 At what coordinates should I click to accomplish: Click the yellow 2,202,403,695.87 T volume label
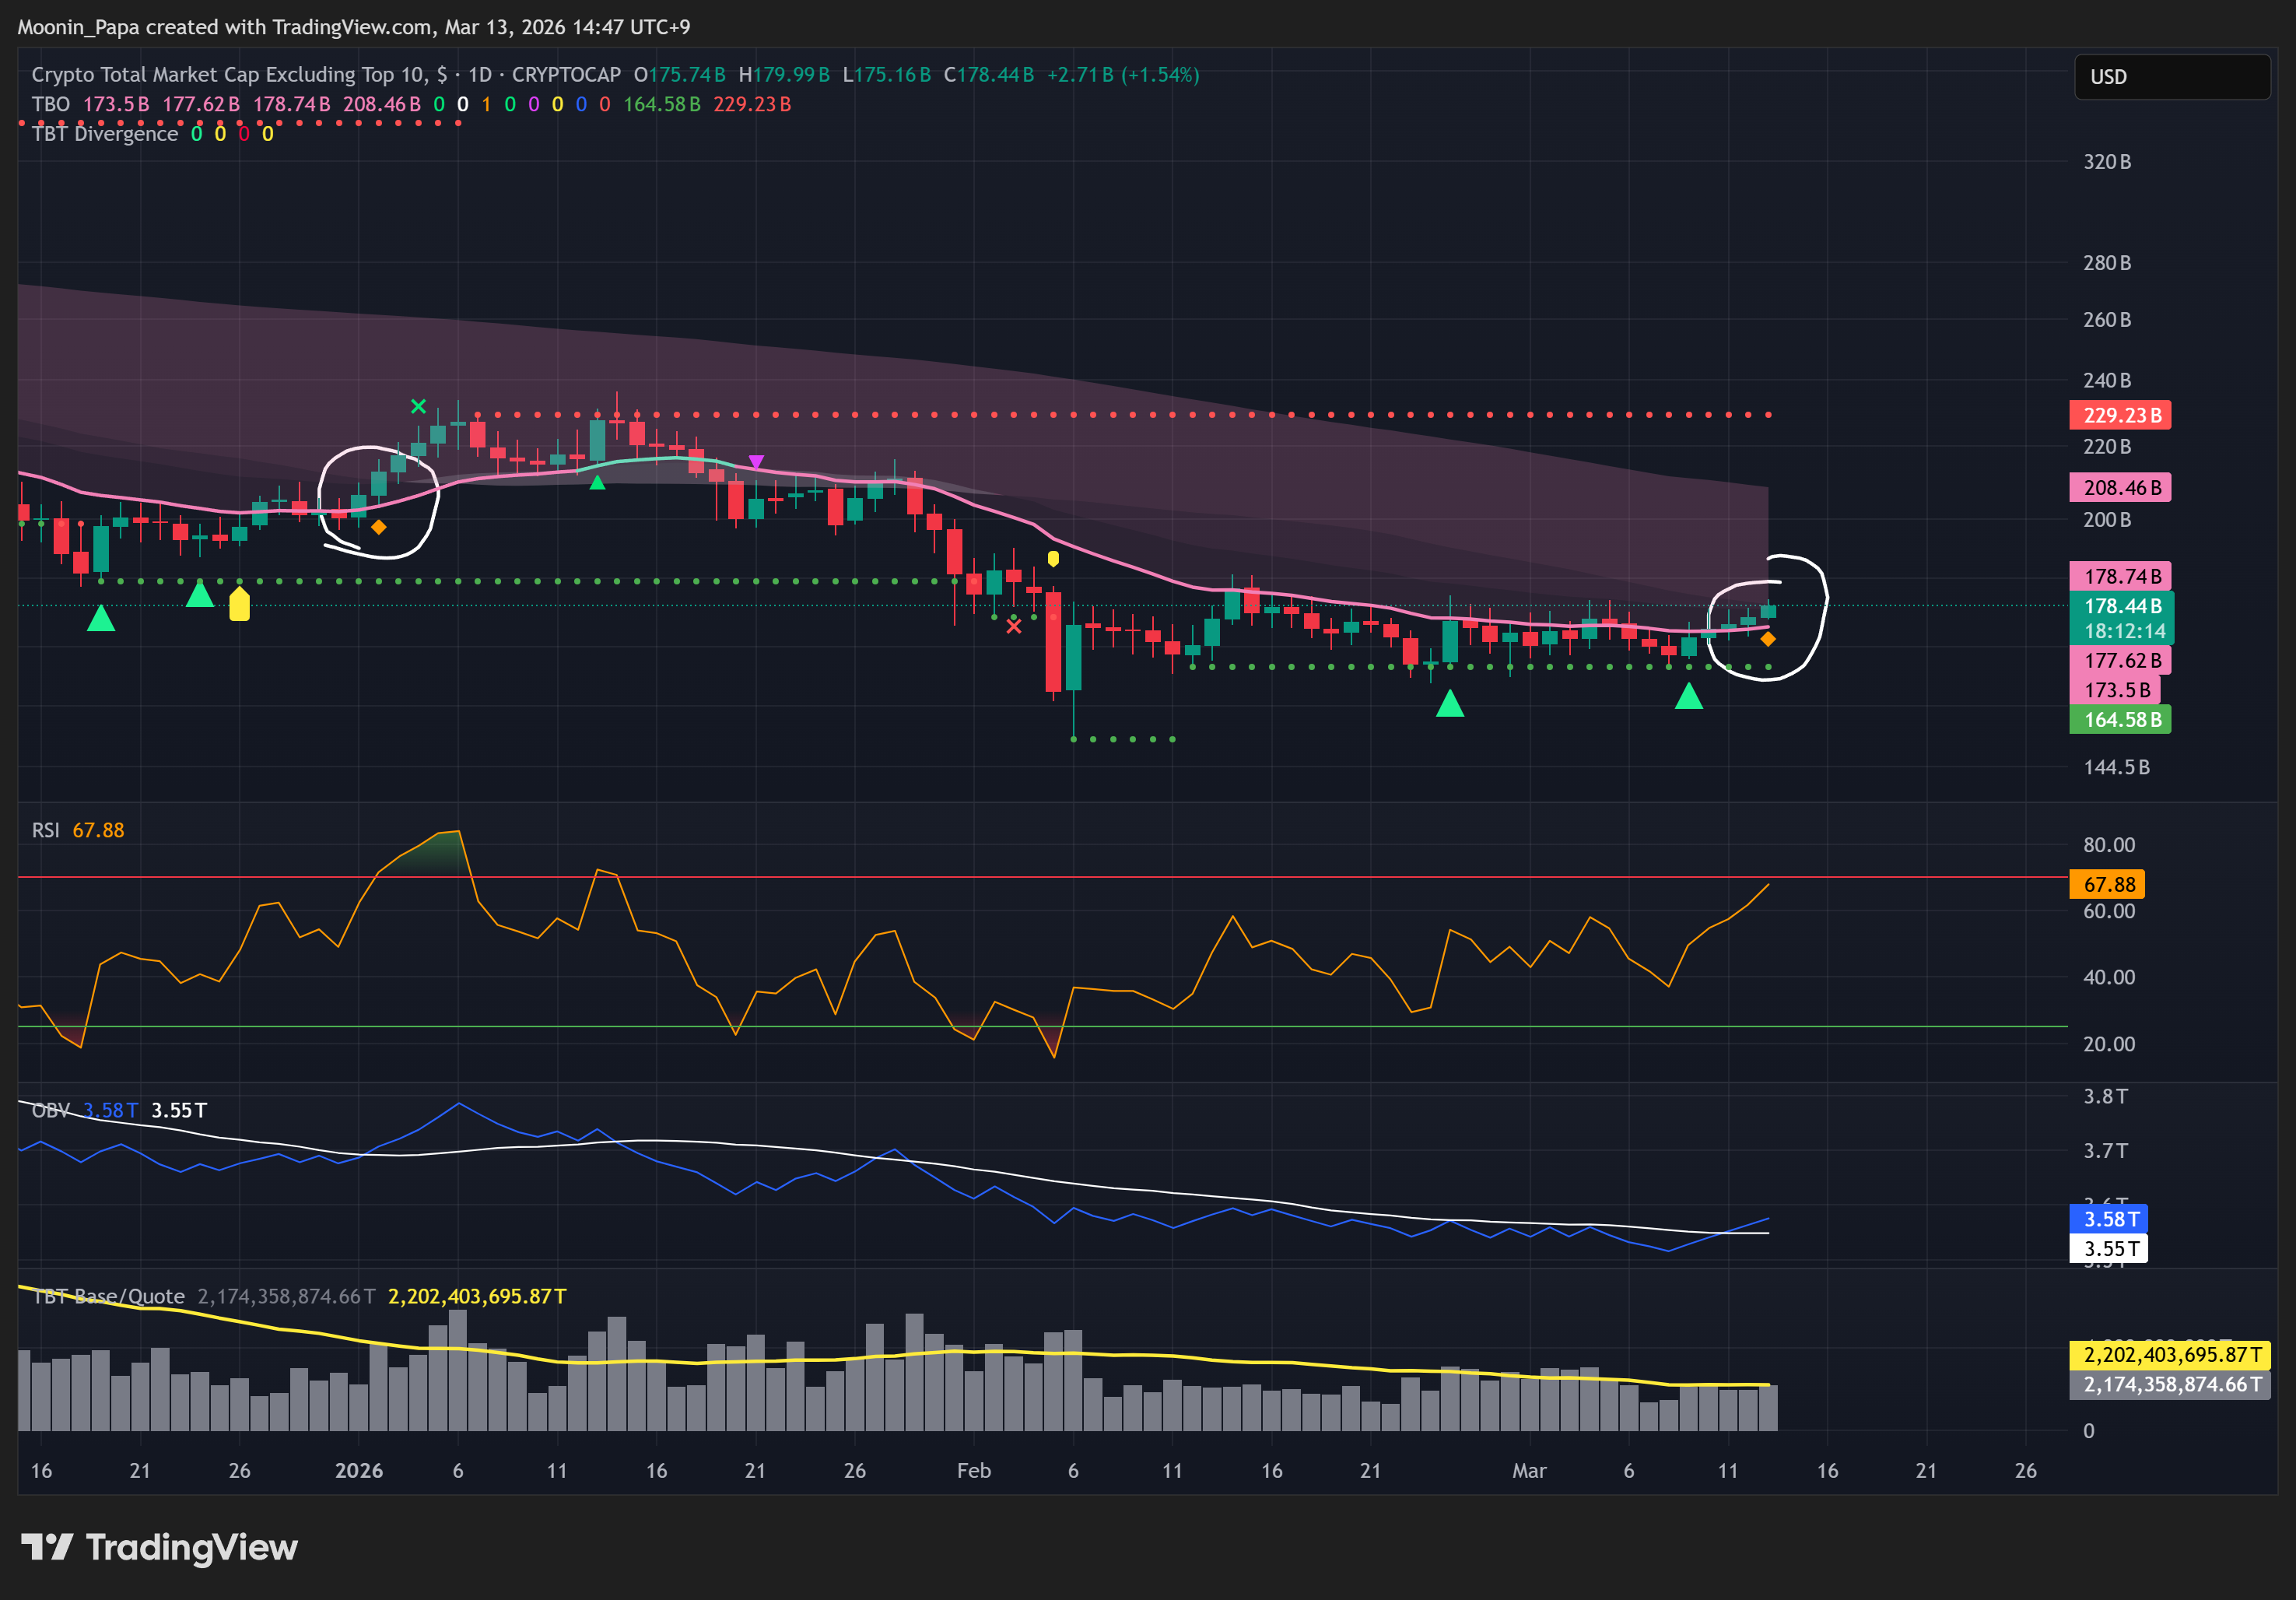coord(2171,1355)
